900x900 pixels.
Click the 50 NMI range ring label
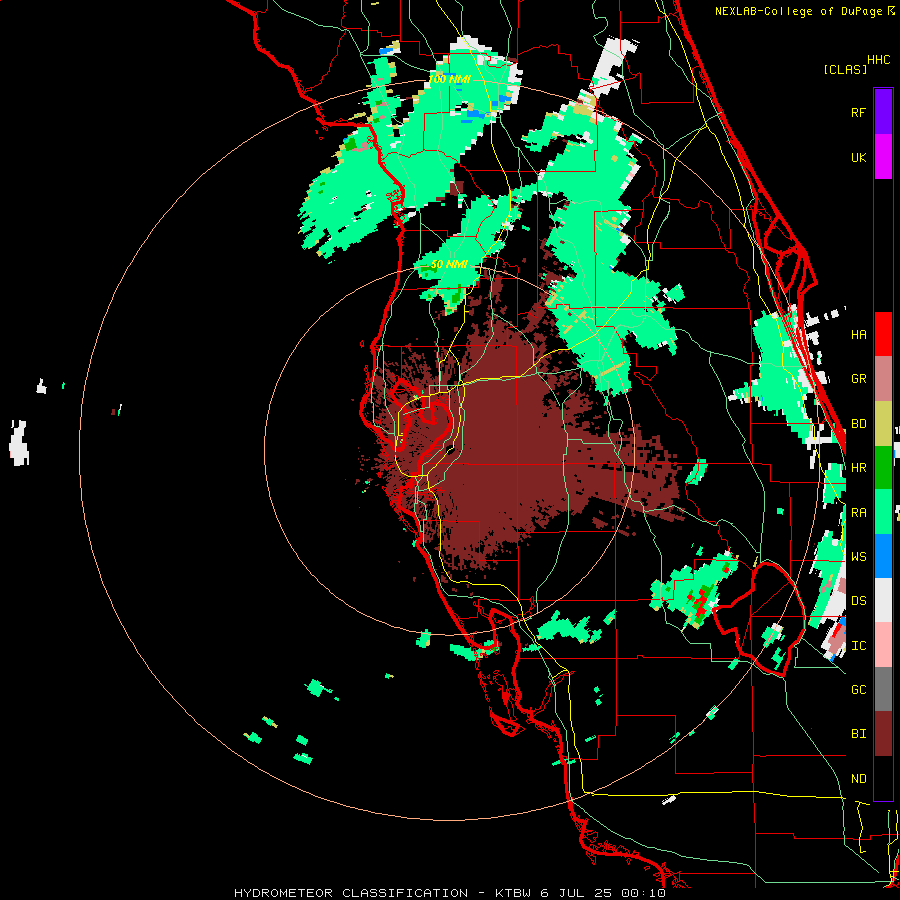(x=449, y=264)
